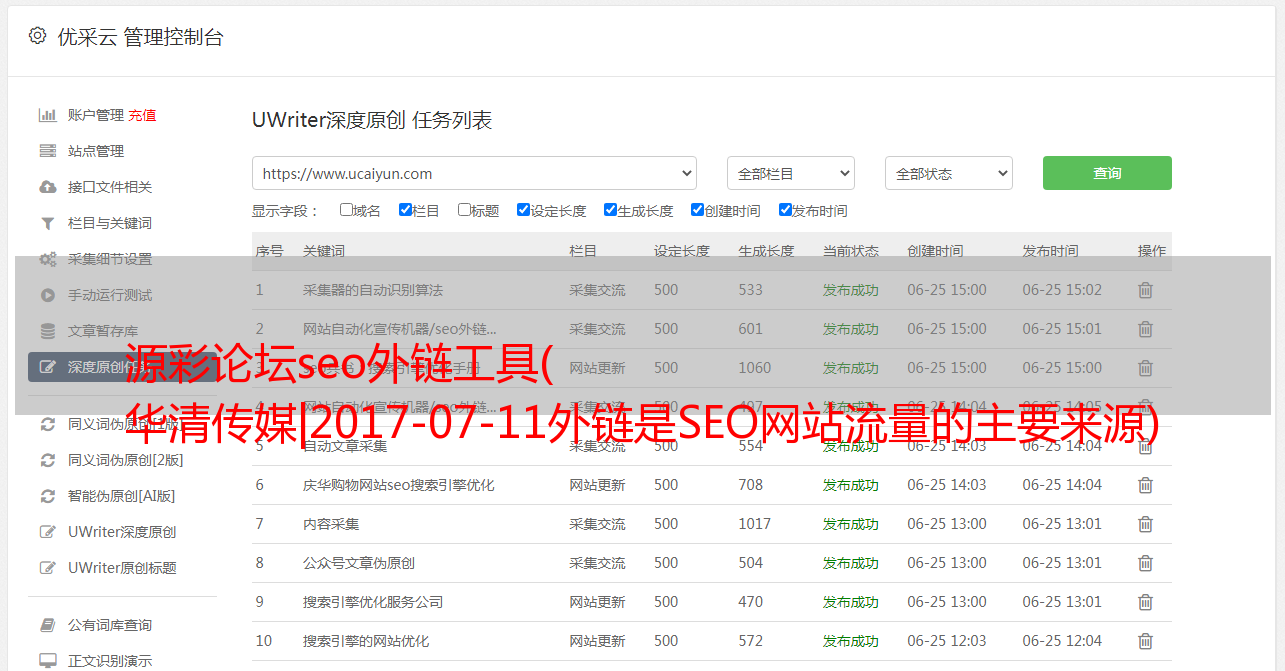This screenshot has width=1285, height=671.
Task: Click keyword 内容采集
Action: click(331, 524)
